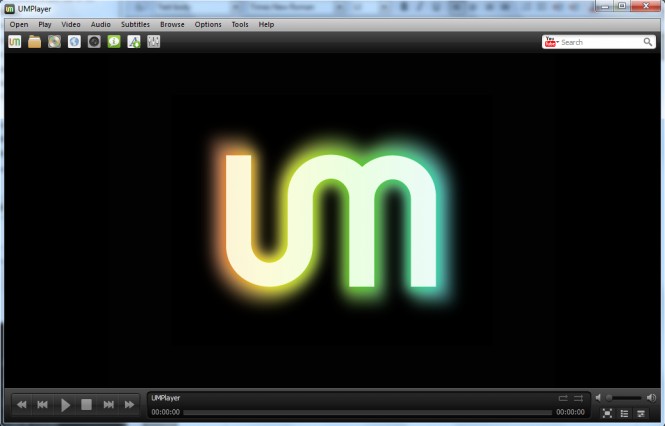Click the dark round radio toolbar icon

(x=94, y=42)
